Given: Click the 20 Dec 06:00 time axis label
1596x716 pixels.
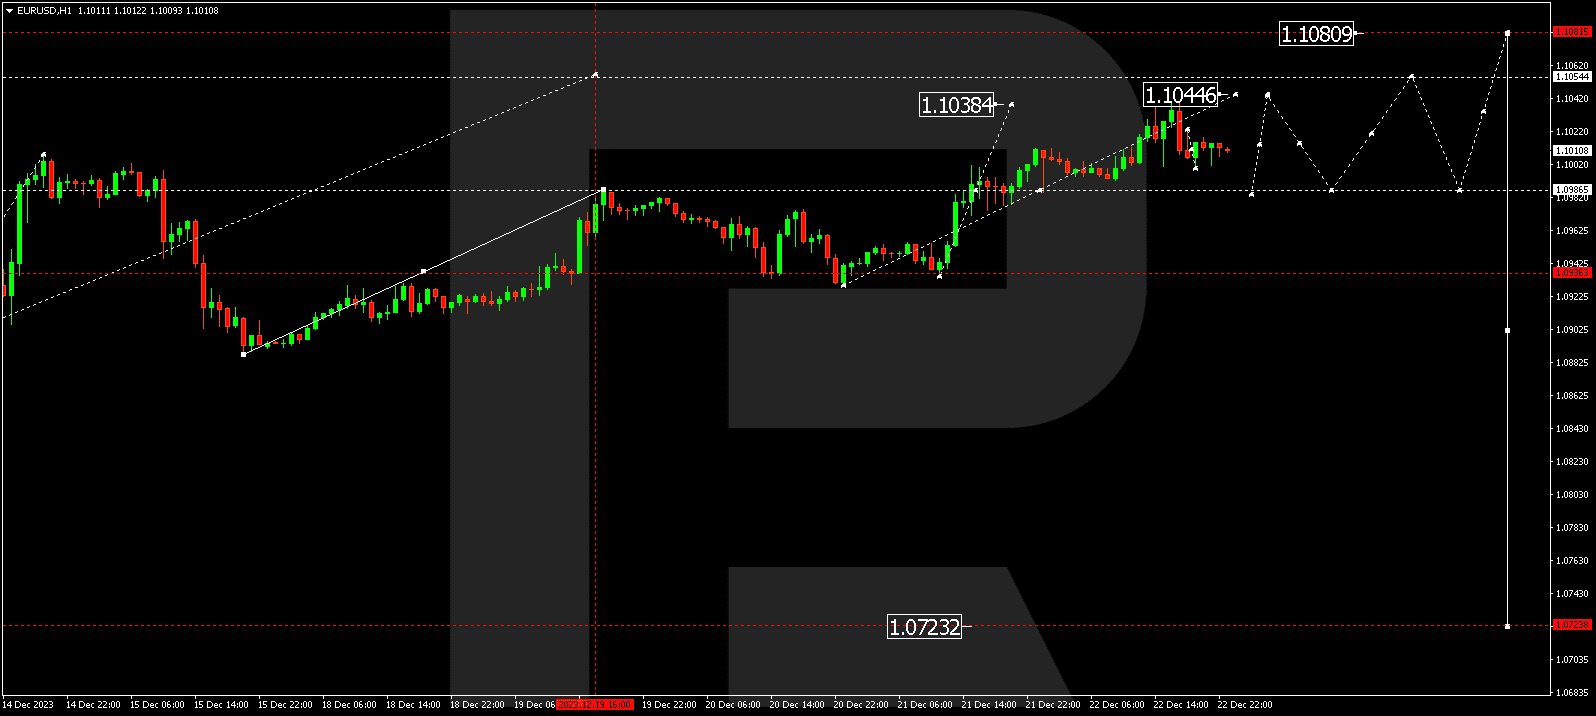Looking at the screenshot, I should click(733, 705).
